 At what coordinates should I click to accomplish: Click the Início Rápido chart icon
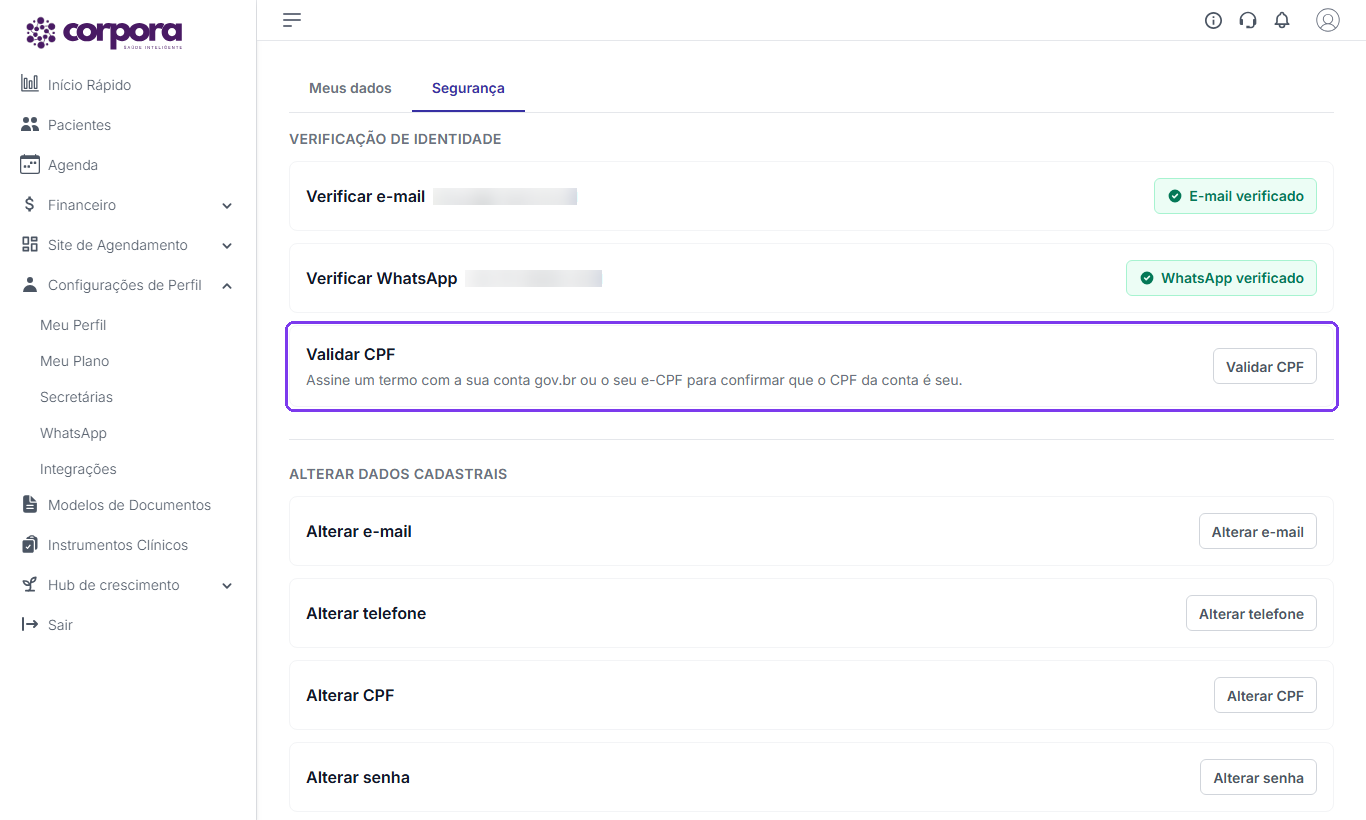tap(30, 84)
